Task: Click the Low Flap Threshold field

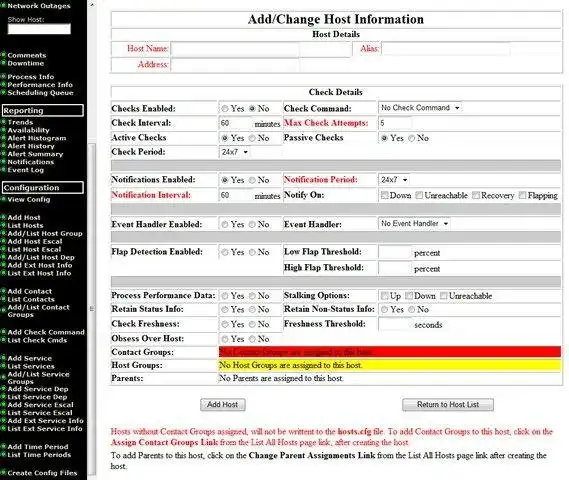Action: coord(395,252)
